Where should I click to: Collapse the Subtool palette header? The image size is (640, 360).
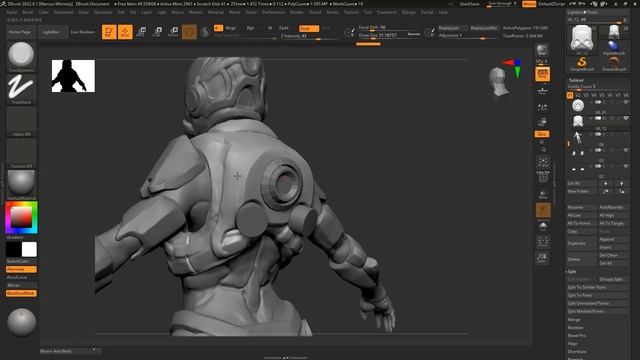click(x=576, y=80)
